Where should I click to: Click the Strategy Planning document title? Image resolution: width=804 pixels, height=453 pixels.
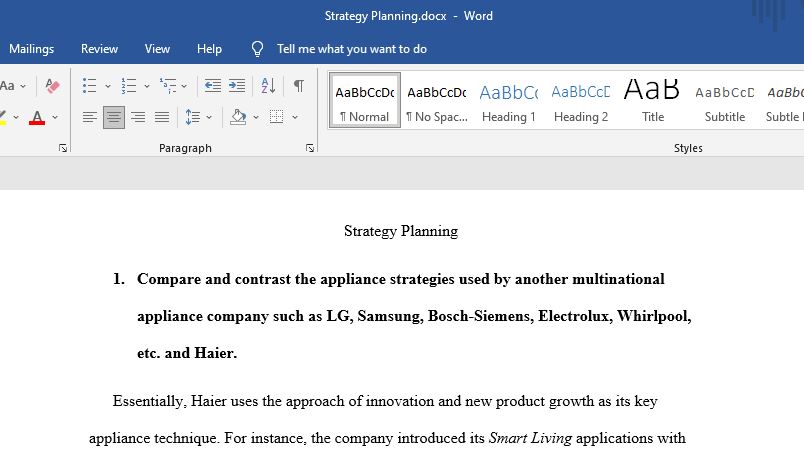[401, 231]
